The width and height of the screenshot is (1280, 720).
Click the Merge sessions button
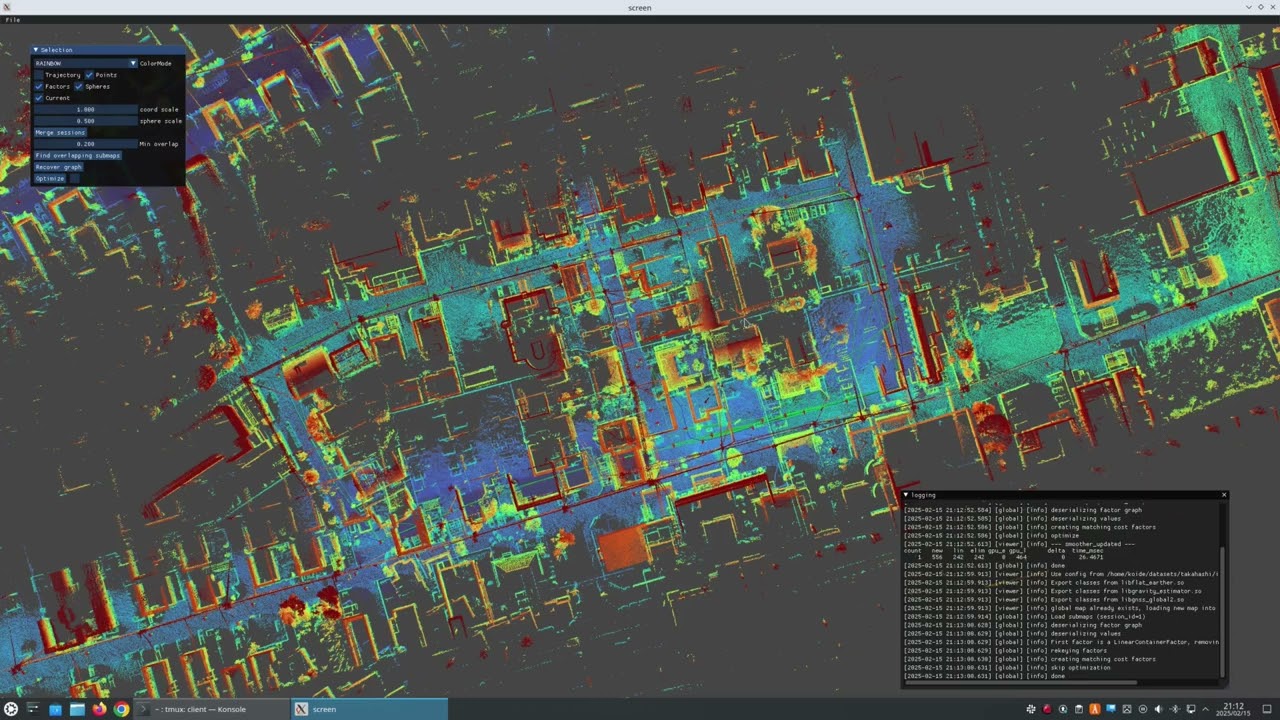click(60, 132)
